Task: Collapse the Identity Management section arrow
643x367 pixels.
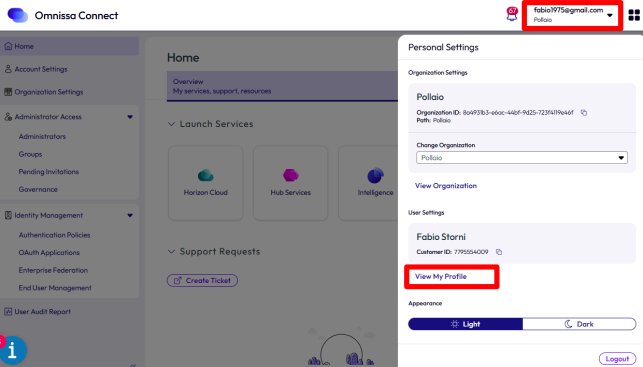Action: (x=130, y=215)
